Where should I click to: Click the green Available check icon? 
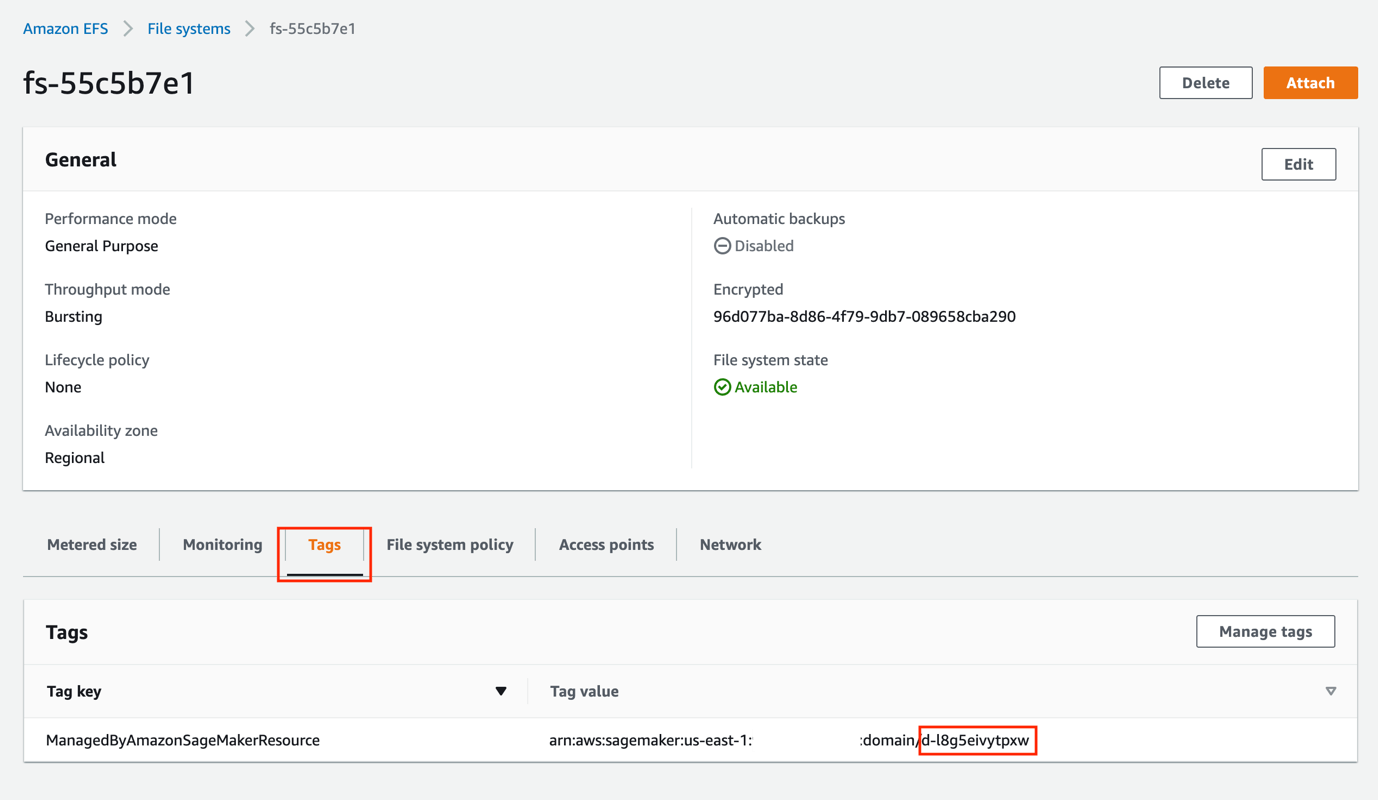[722, 387]
